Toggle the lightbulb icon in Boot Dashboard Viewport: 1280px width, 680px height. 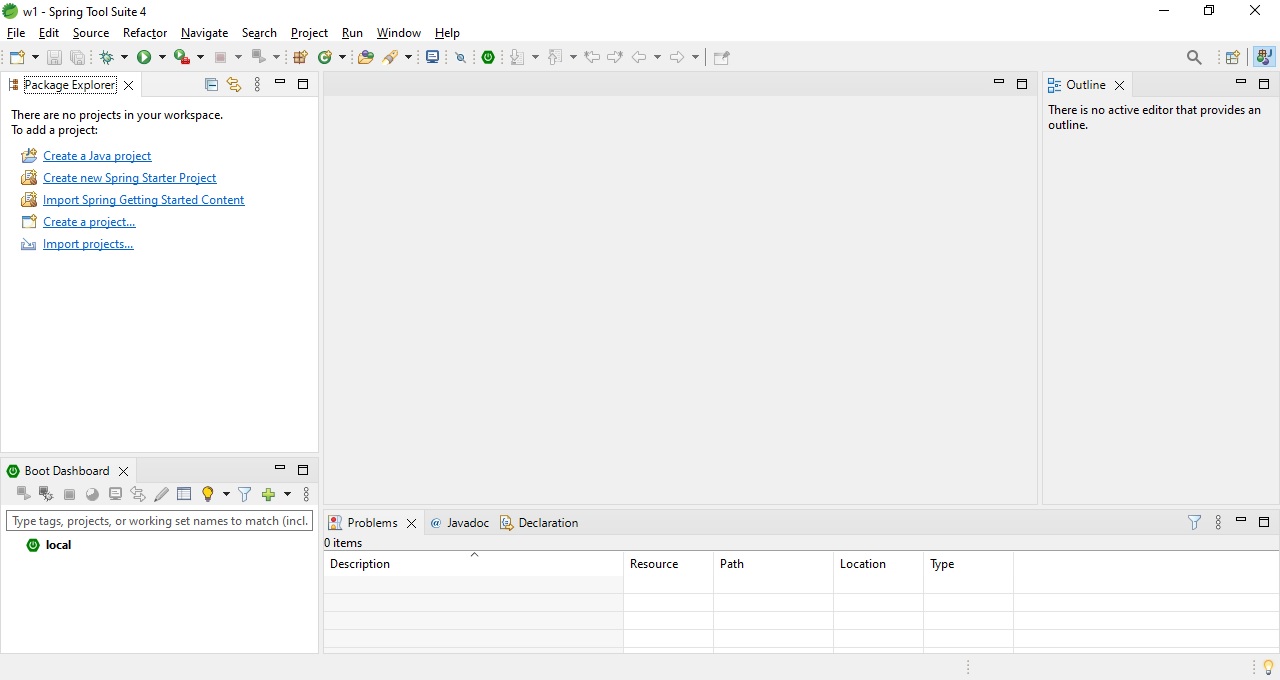pyautogui.click(x=208, y=494)
